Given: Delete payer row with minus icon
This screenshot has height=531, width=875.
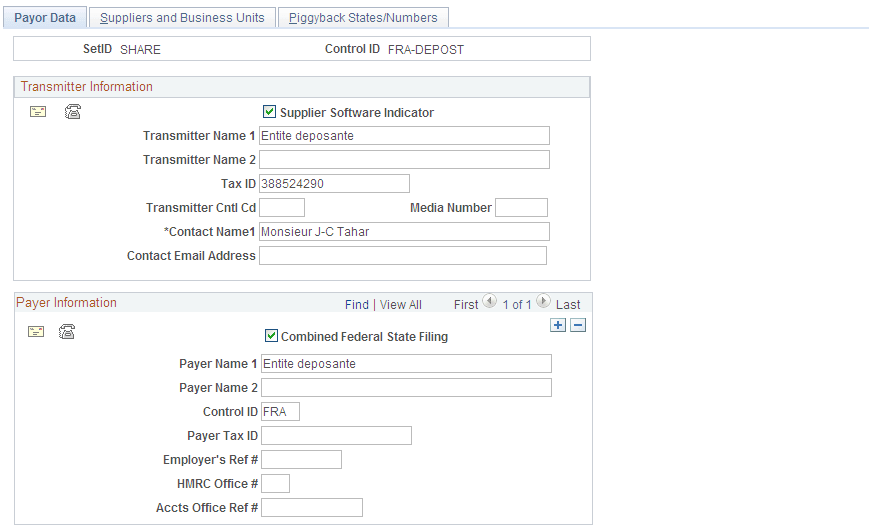Looking at the screenshot, I should tap(578, 325).
